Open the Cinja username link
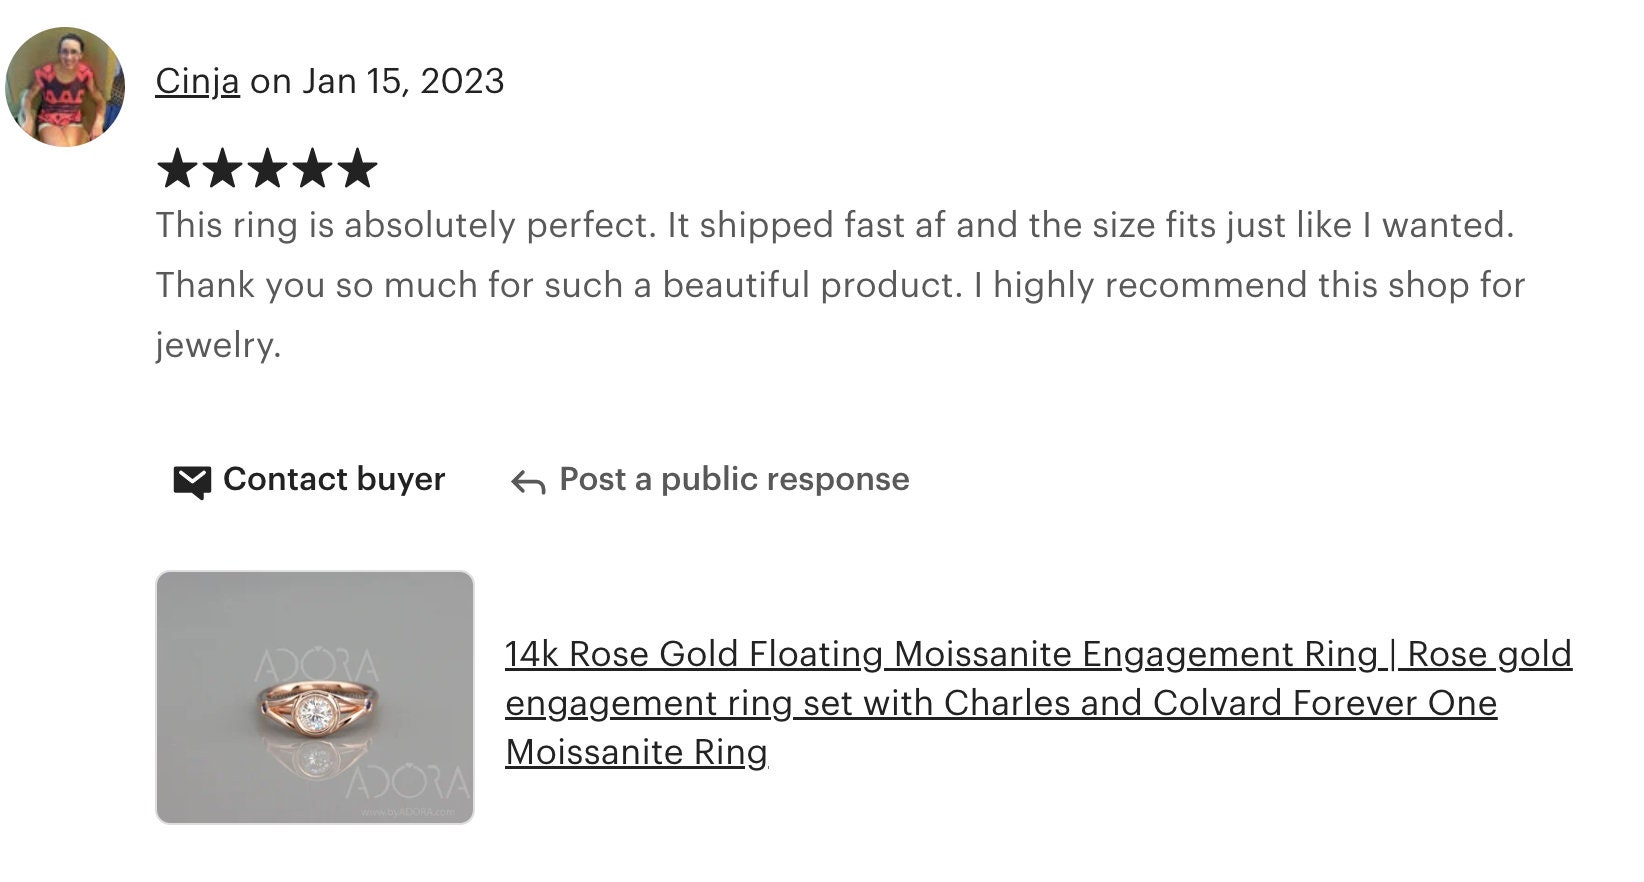The image size is (1644, 882). pos(197,81)
